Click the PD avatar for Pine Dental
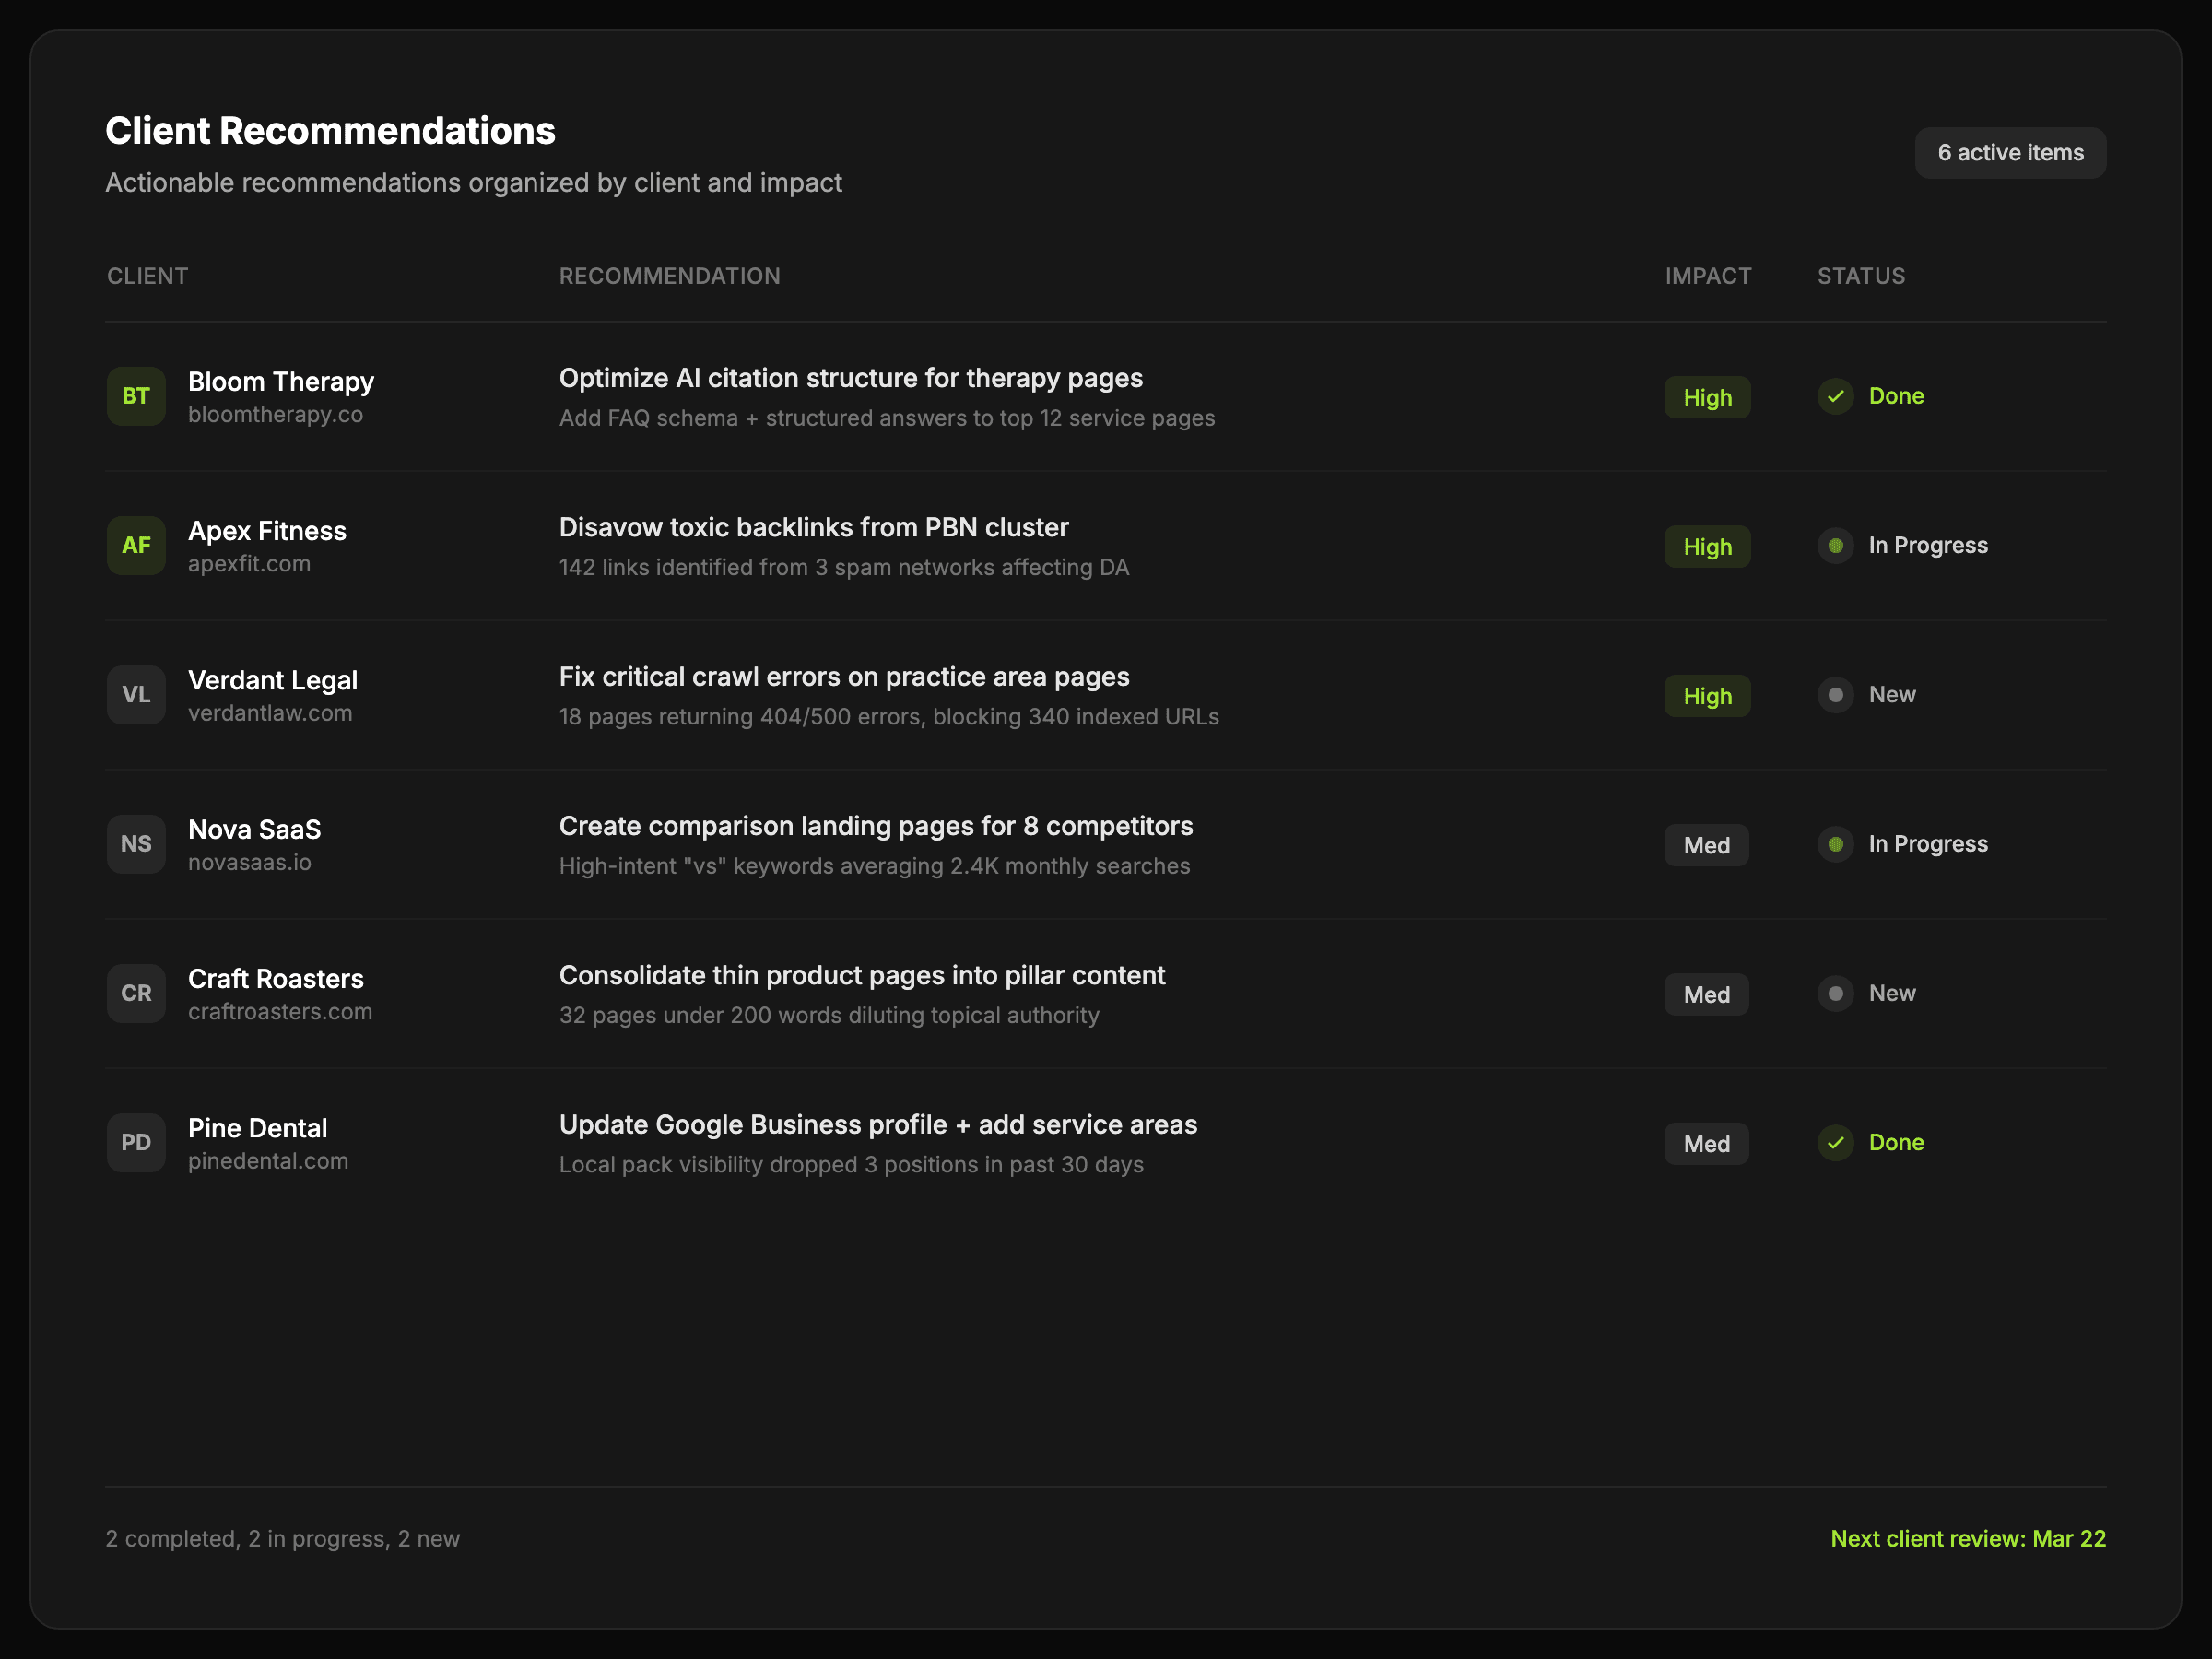Image resolution: width=2212 pixels, height=1659 pixels. tap(136, 1143)
